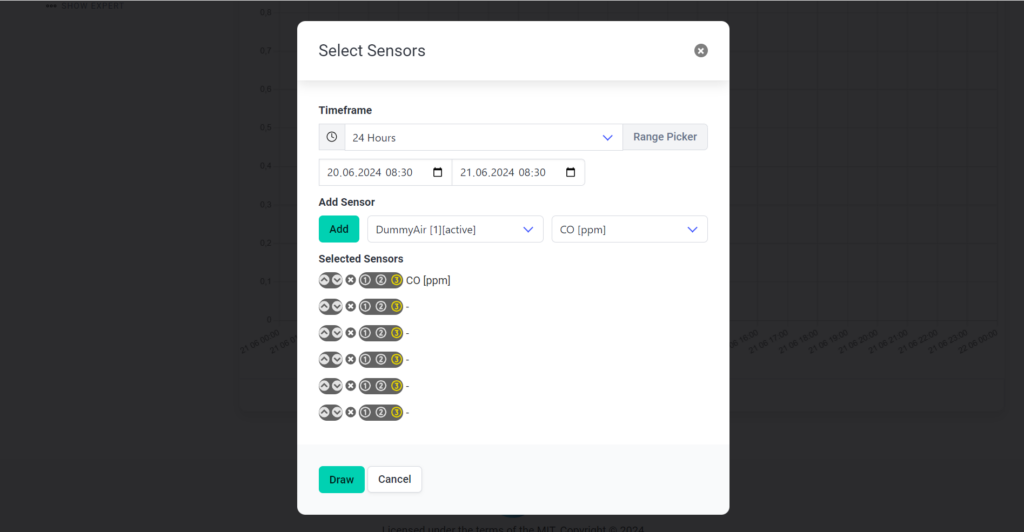Click the start datetime field 20.06.2024 08:30
Image resolution: width=1024 pixels, height=532 pixels.
pyautogui.click(x=385, y=172)
